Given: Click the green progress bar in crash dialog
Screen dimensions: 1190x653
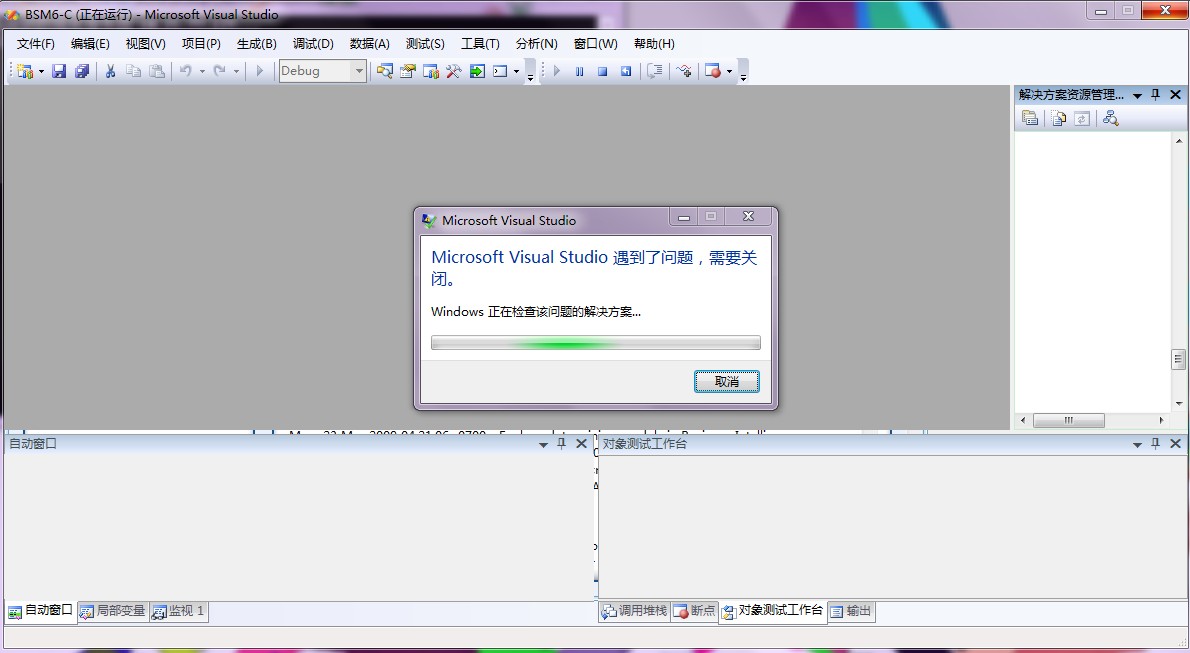Looking at the screenshot, I should pos(596,343).
